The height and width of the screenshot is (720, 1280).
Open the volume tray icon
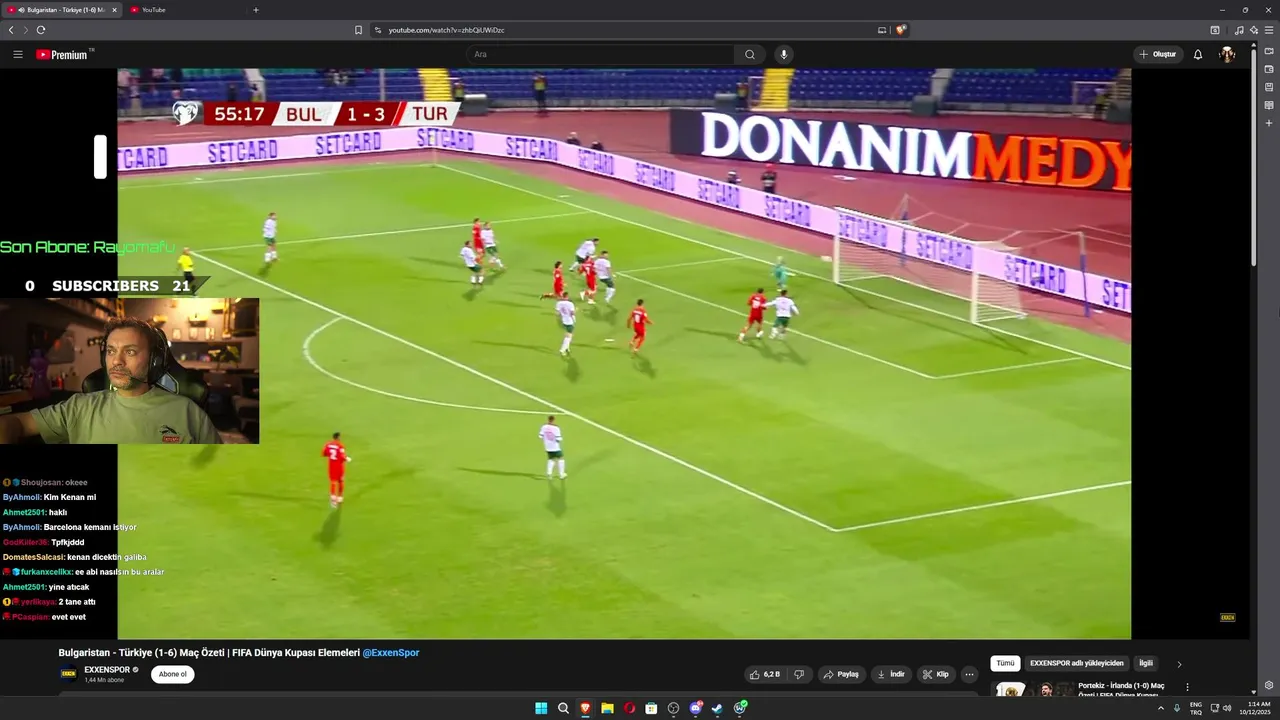[1227, 708]
